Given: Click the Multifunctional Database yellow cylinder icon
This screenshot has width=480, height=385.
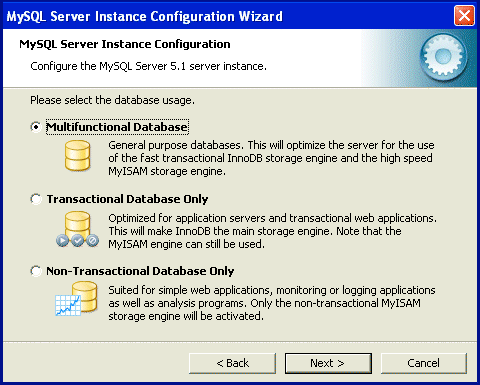Looking at the screenshot, I should 78,155.
